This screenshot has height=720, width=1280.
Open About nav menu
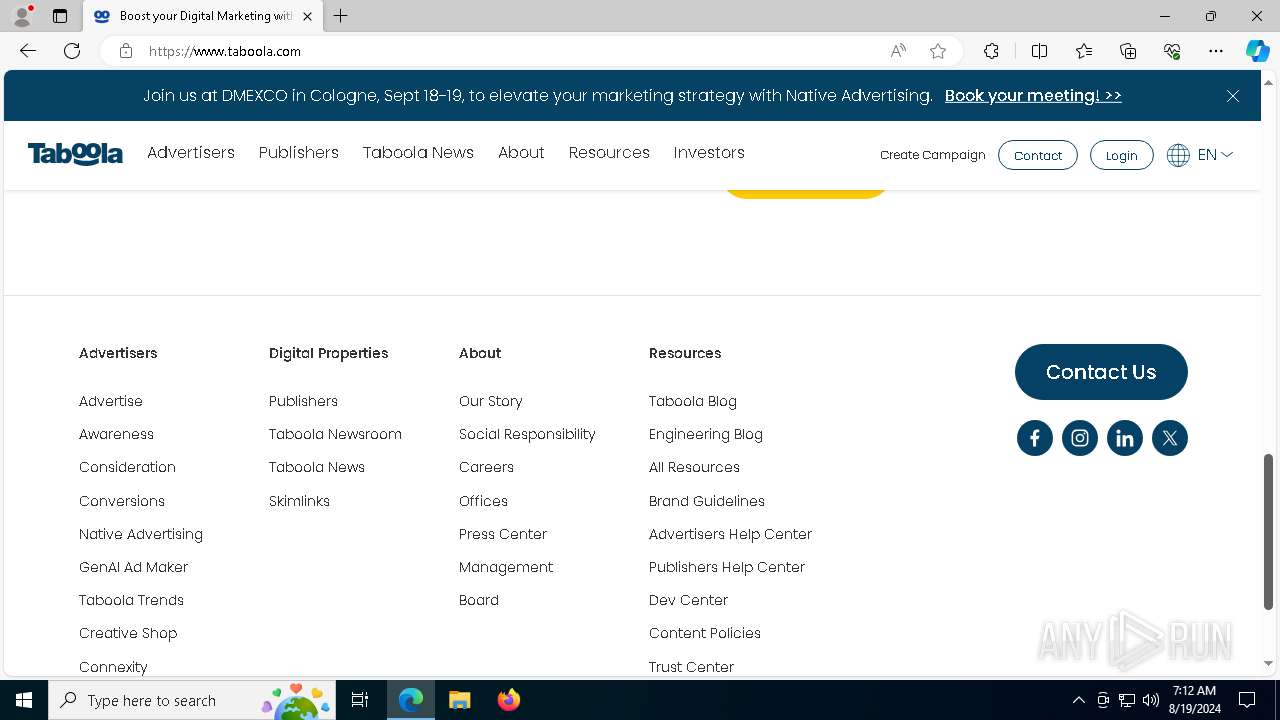[521, 153]
